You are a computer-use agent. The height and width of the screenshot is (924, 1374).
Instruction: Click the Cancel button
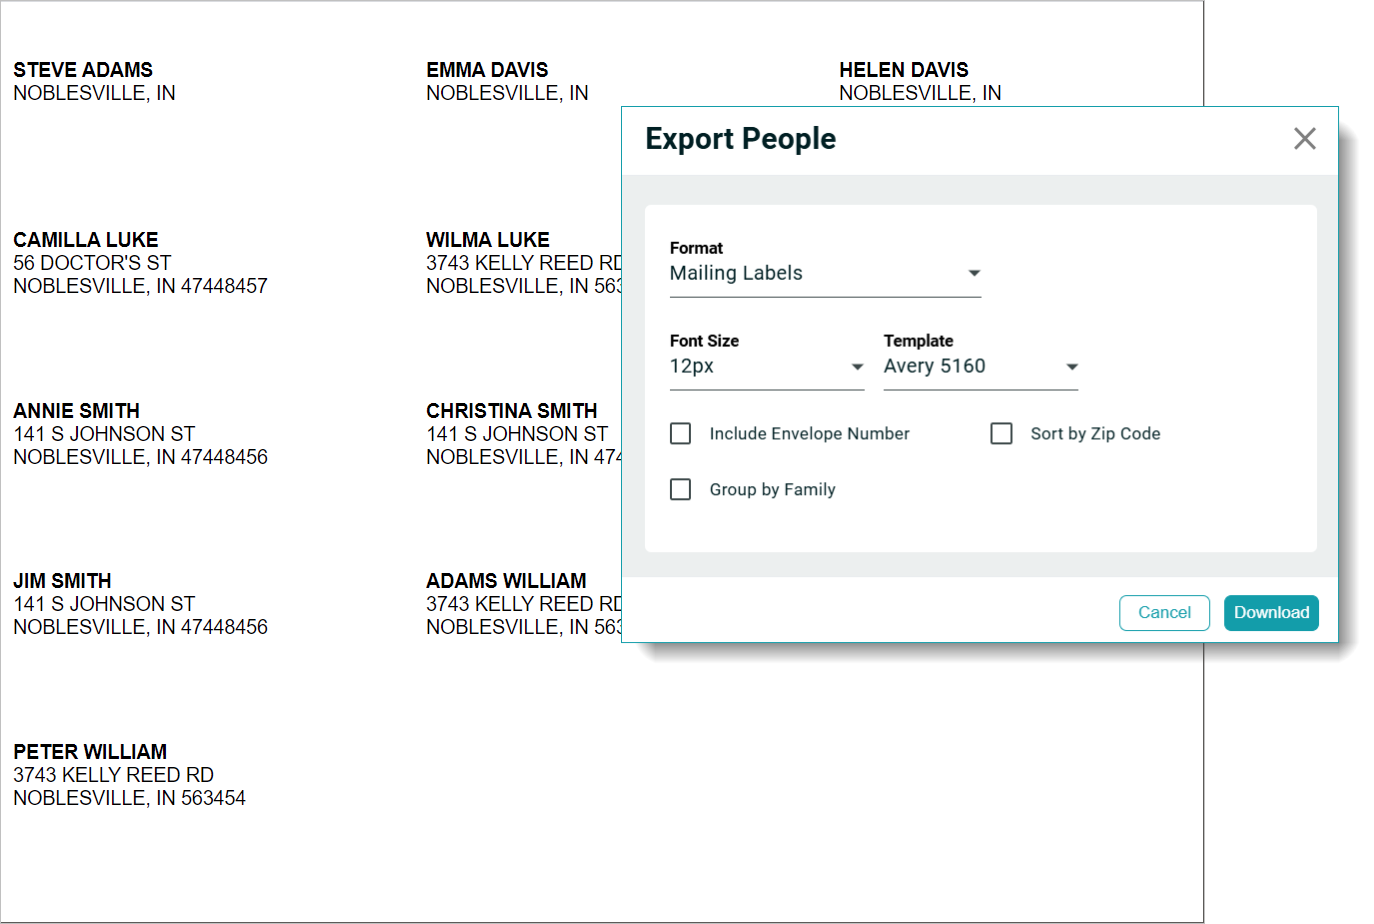pyautogui.click(x=1164, y=613)
